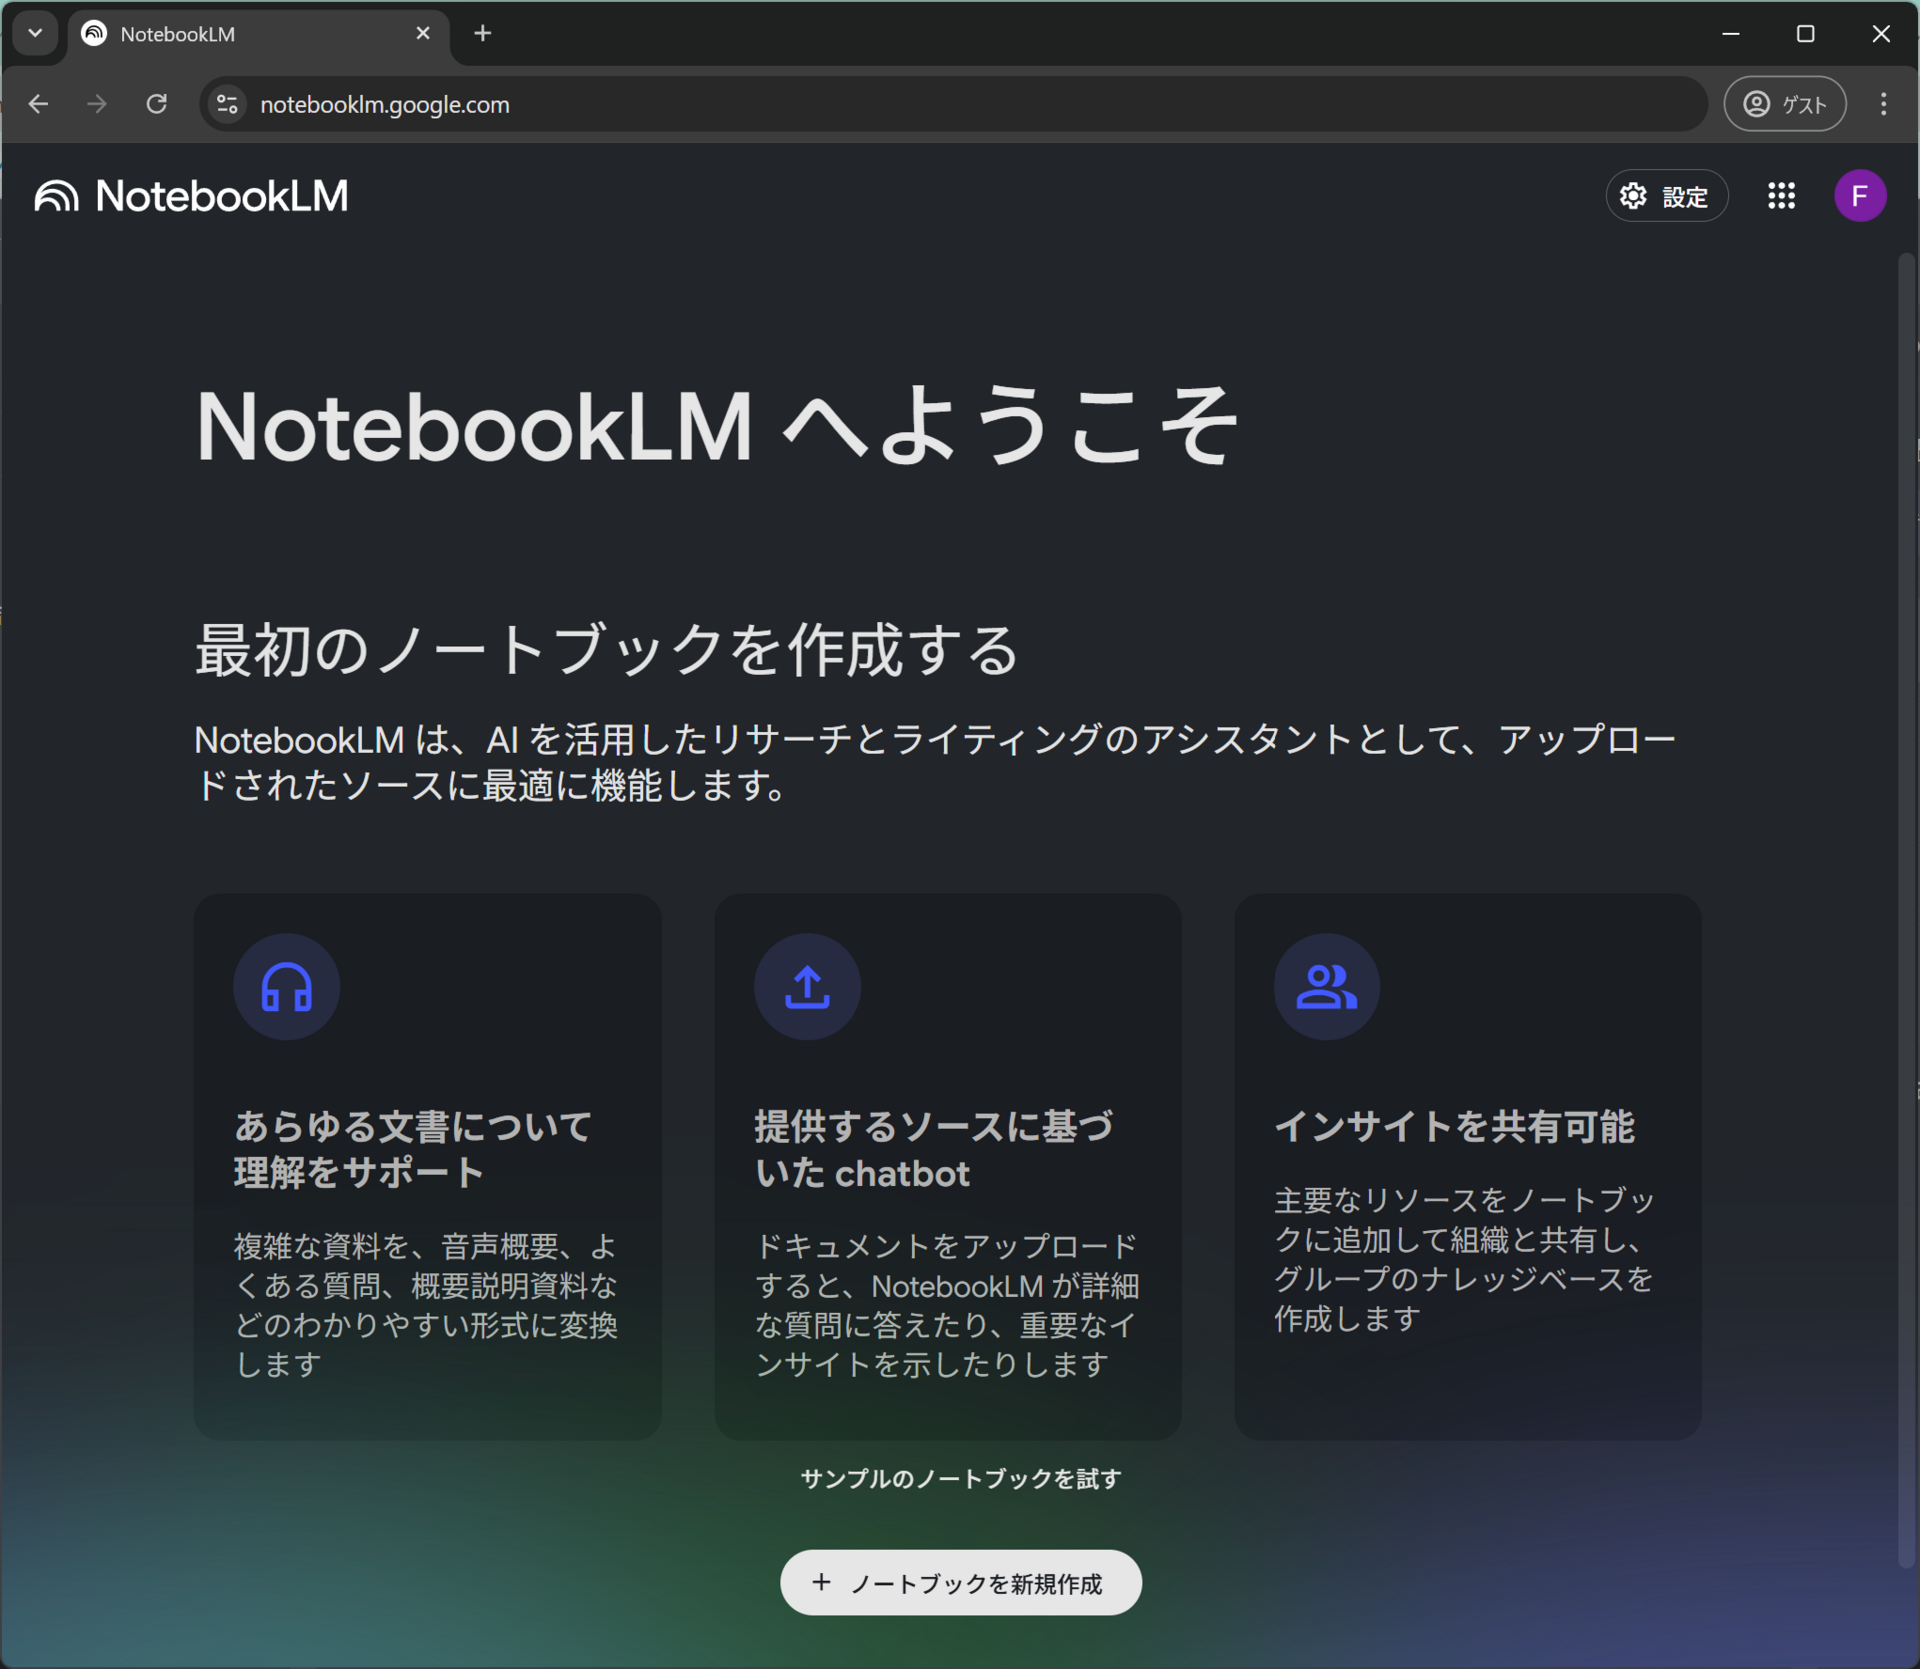Expand the tab search dropdown arrow

click(35, 34)
